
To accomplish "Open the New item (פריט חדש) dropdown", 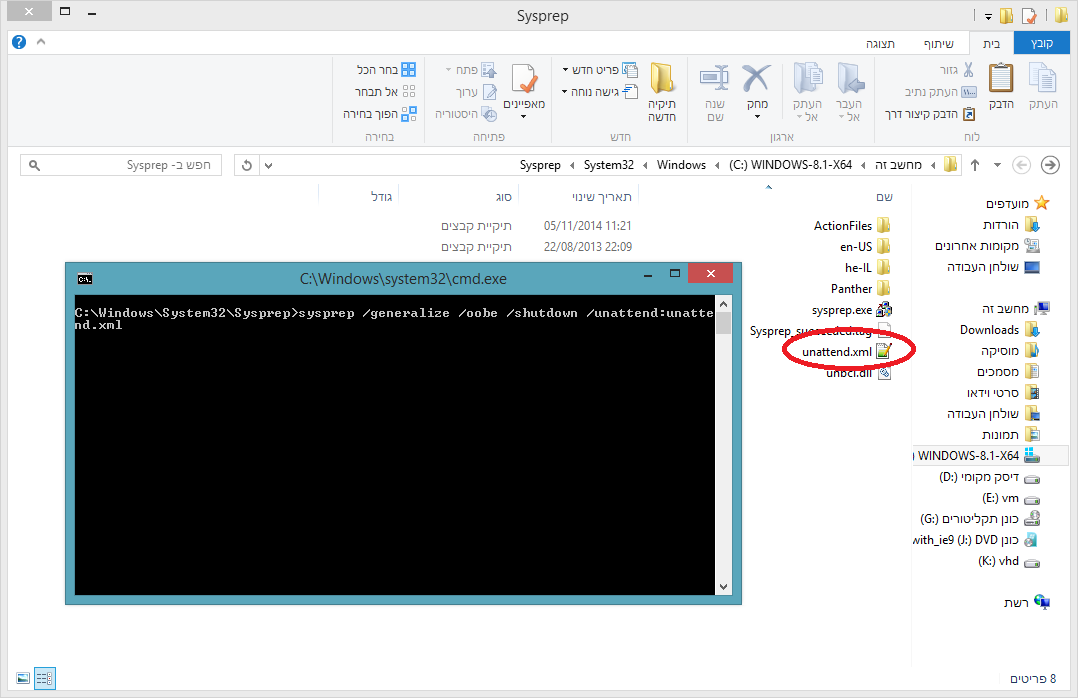I will pyautogui.click(x=599, y=69).
